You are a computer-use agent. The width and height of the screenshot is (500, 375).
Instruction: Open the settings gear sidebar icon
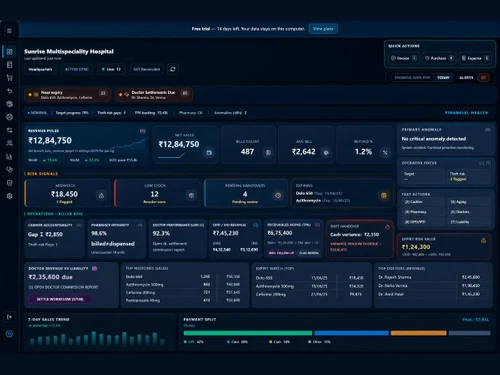click(x=9, y=196)
